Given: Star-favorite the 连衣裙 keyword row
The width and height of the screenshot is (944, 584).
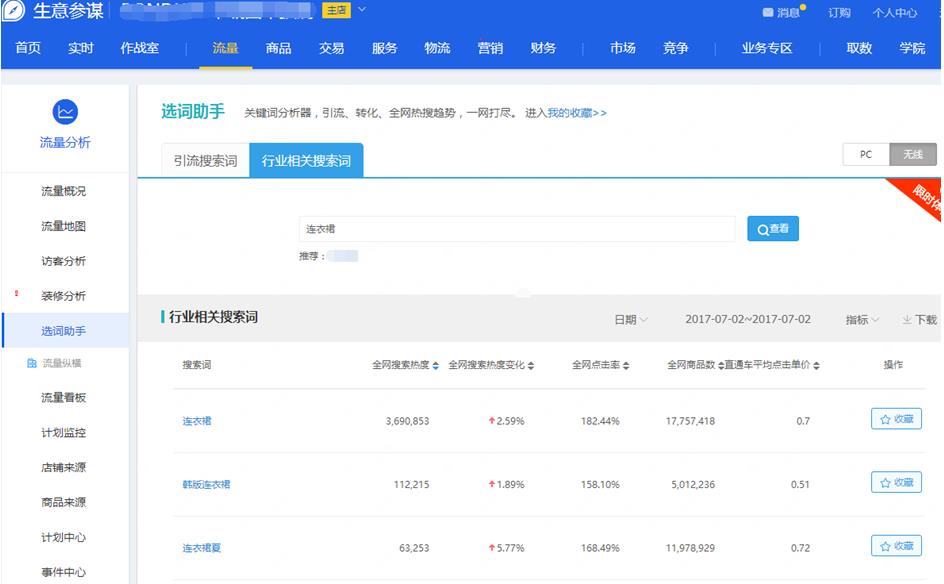Looking at the screenshot, I should click(x=896, y=420).
